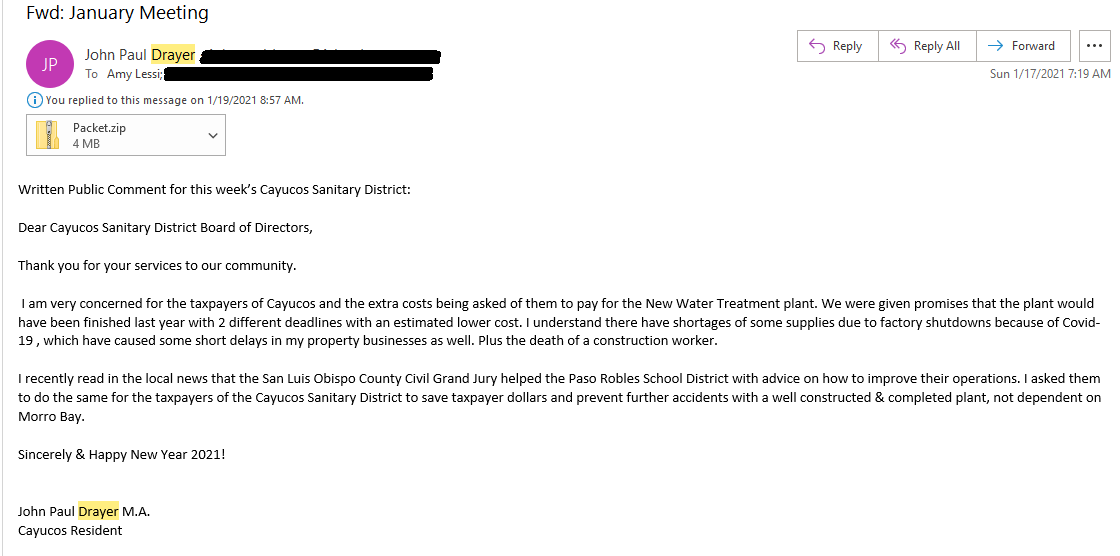This screenshot has width=1120, height=556.
Task: Click the "Cayucos Resident" signature line
Action: click(70, 530)
